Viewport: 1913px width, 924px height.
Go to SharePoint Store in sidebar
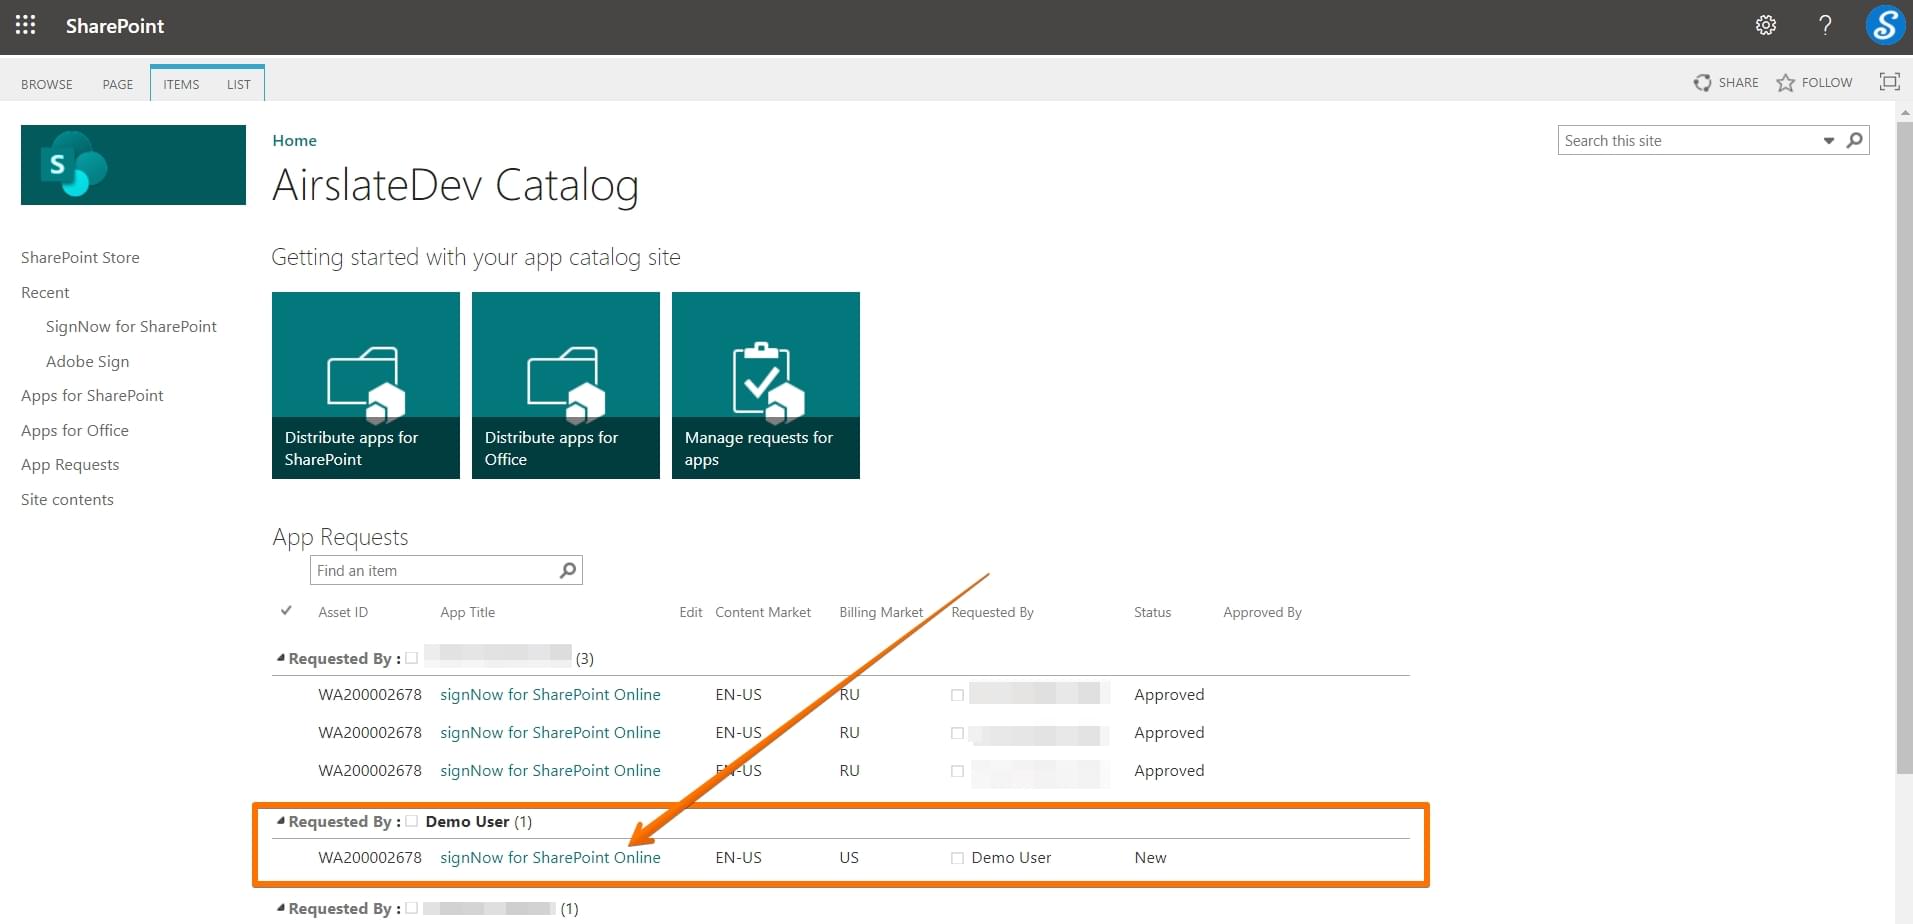coord(80,258)
